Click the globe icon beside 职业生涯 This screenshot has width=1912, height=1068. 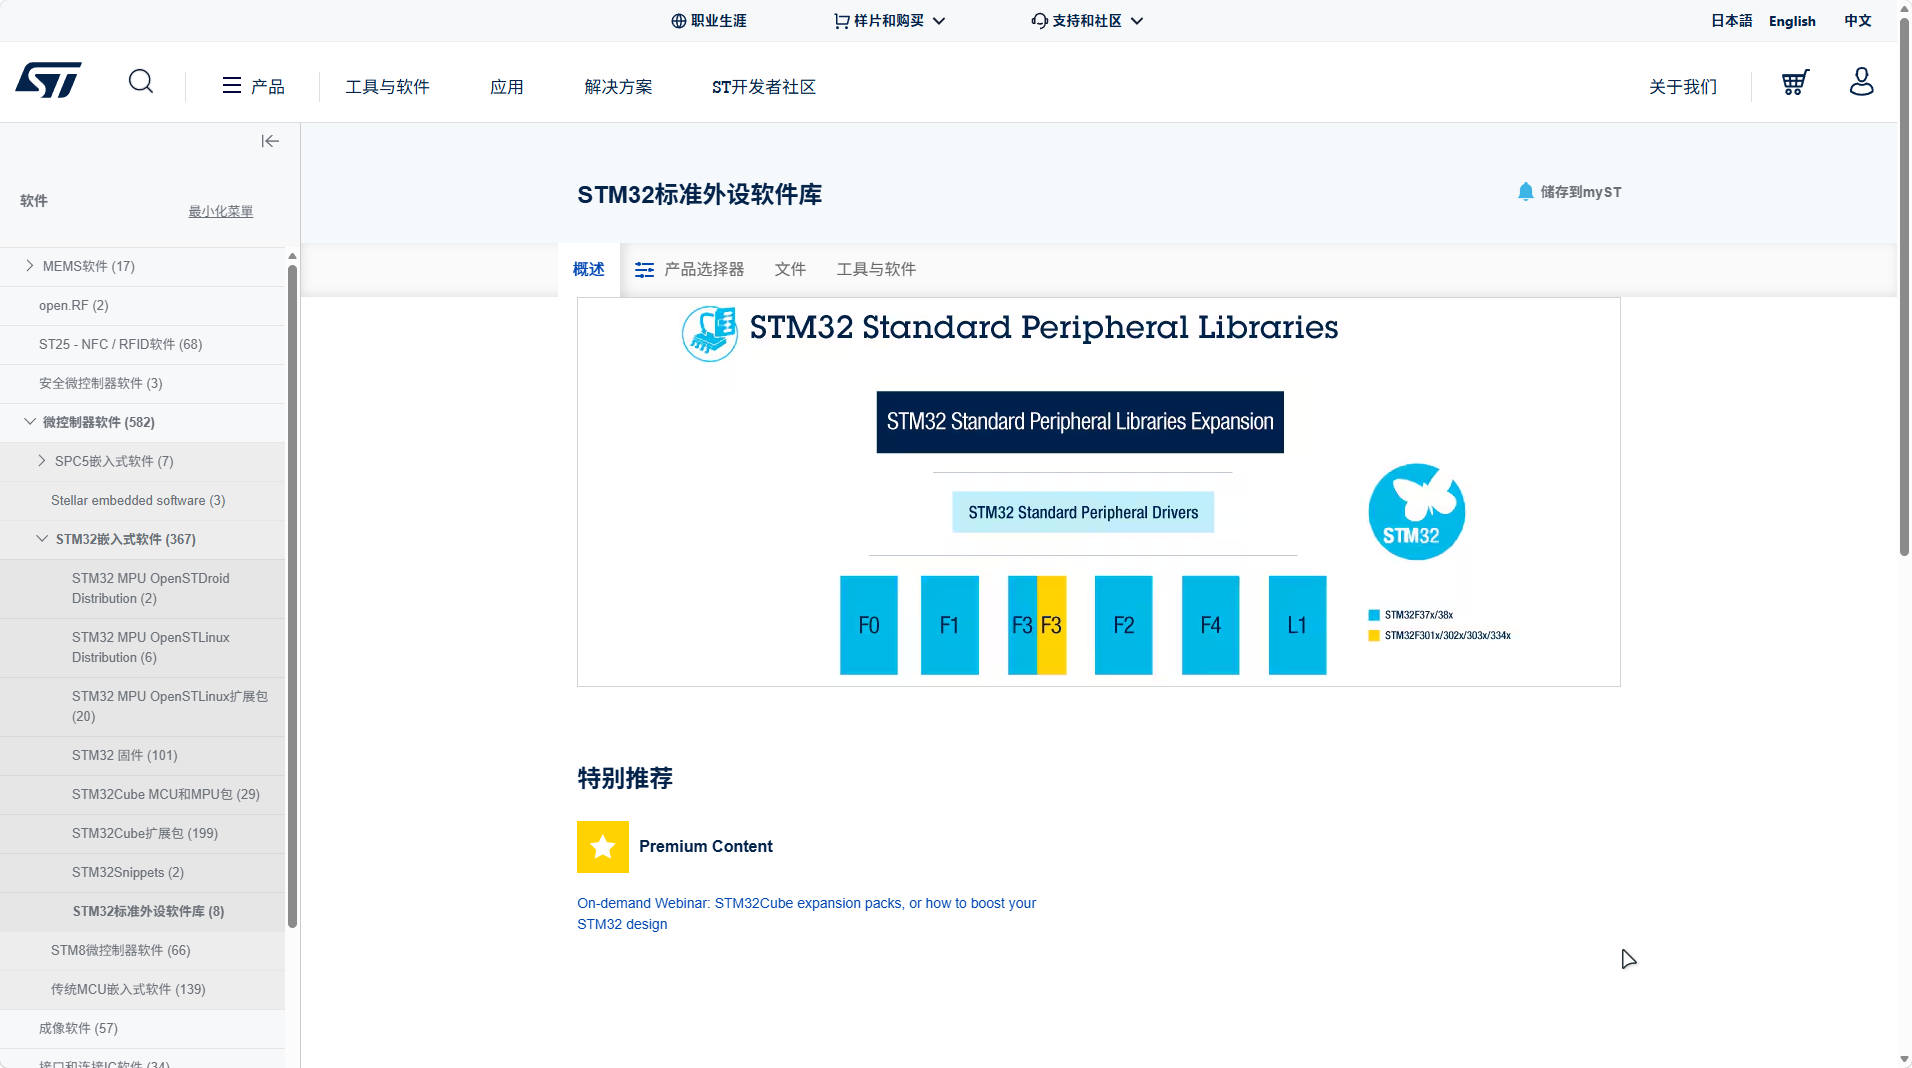tap(678, 21)
